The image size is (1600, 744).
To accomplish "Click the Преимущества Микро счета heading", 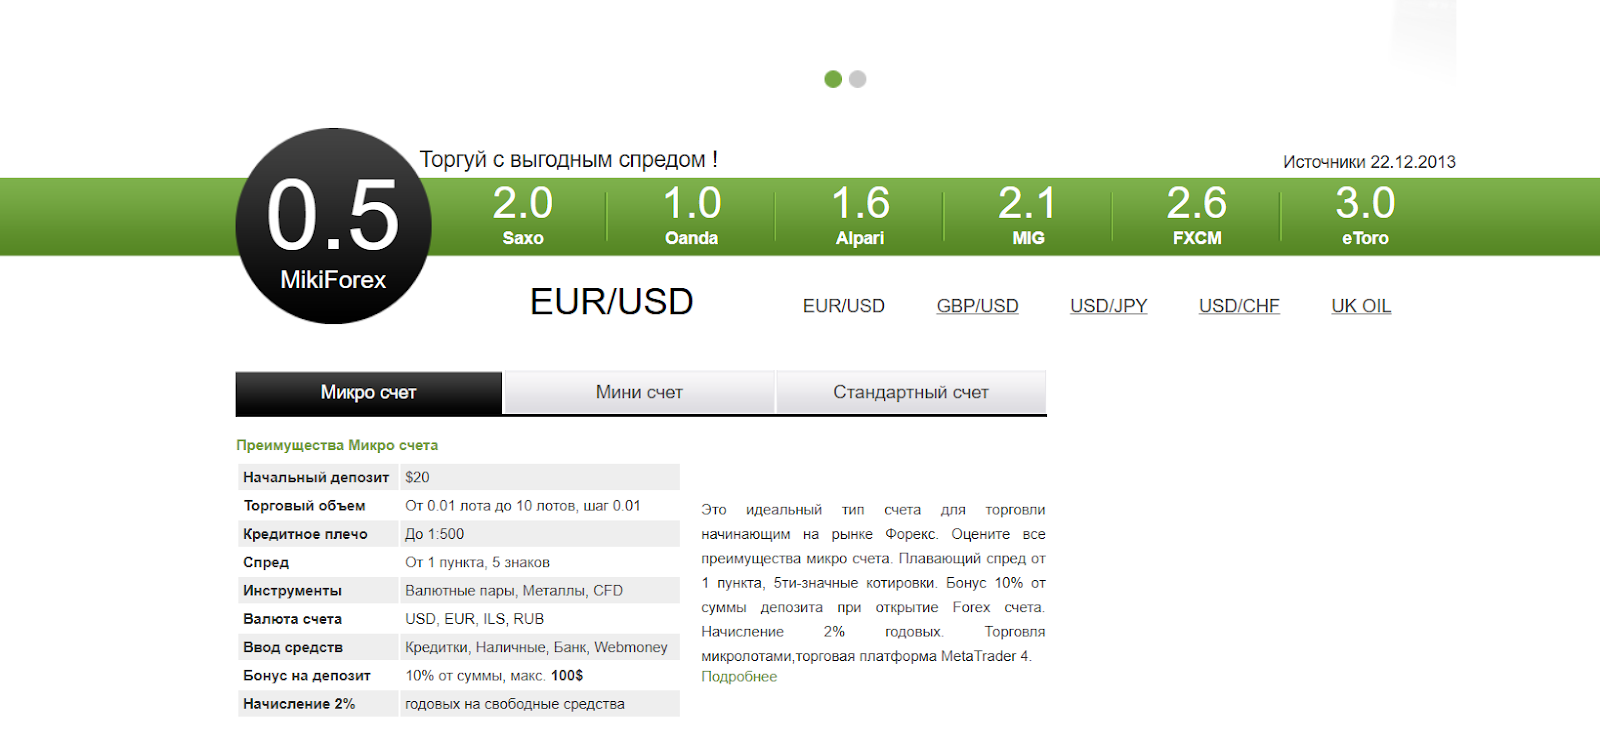I will click(337, 445).
